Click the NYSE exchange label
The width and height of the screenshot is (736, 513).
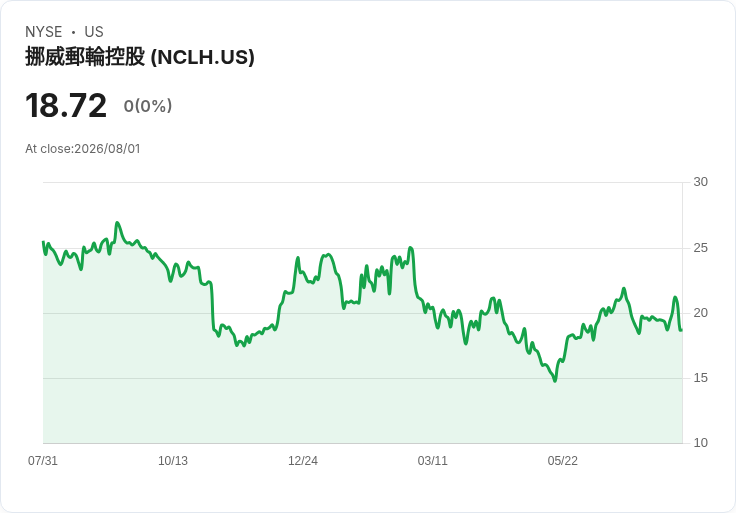coord(44,32)
